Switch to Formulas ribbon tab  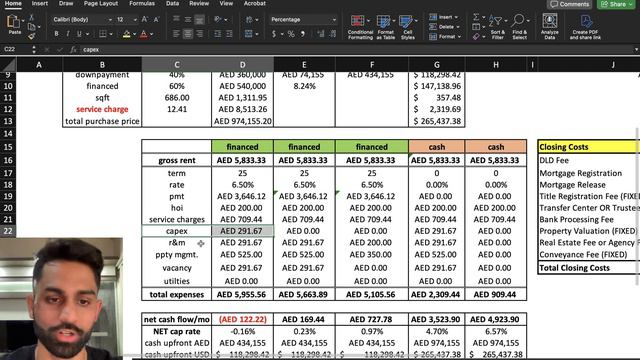tap(142, 3)
